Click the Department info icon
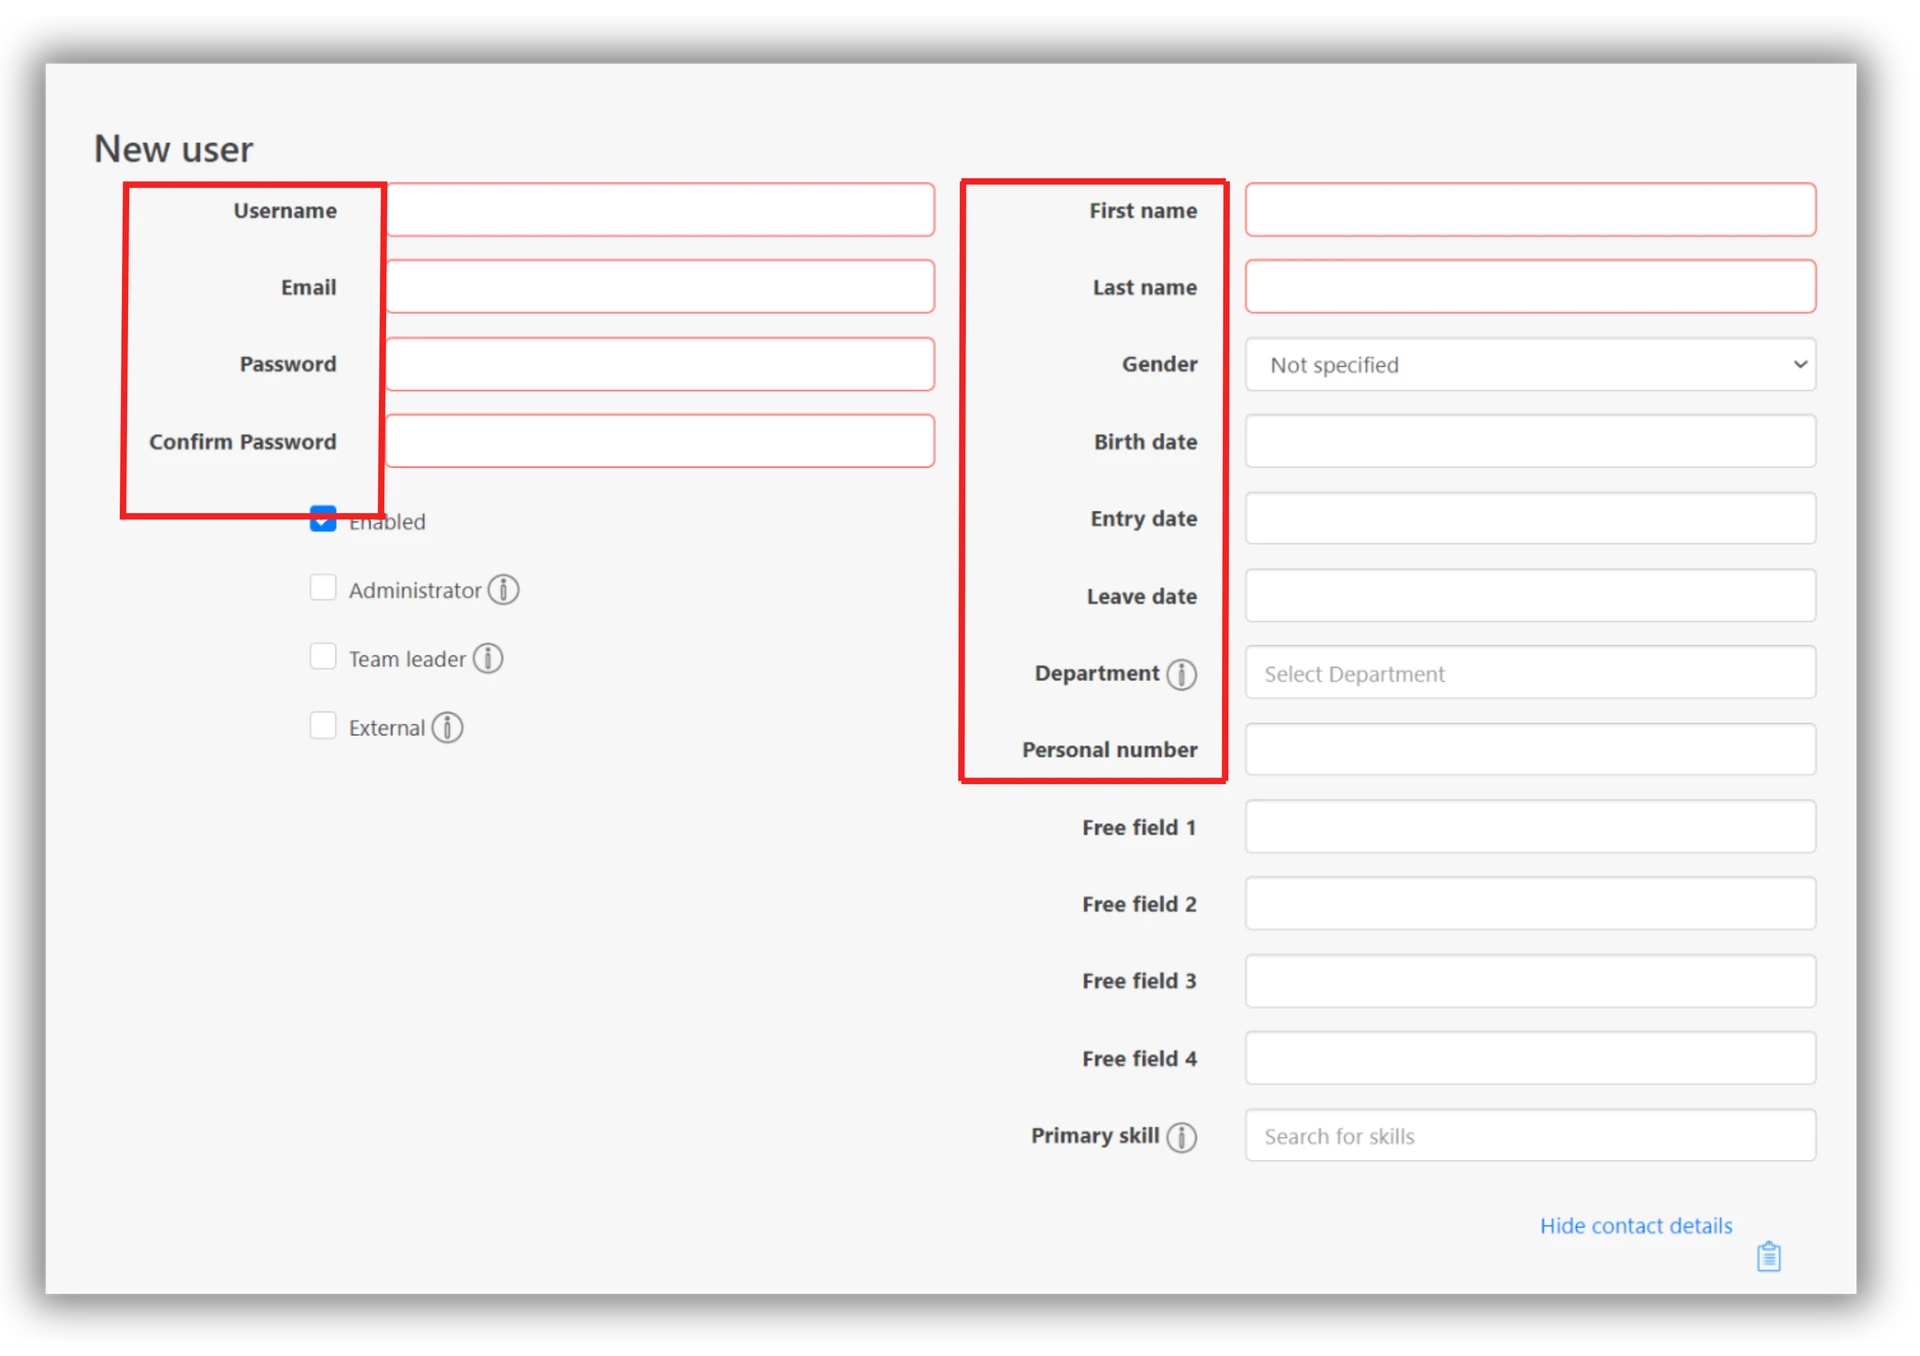 [x=1181, y=675]
